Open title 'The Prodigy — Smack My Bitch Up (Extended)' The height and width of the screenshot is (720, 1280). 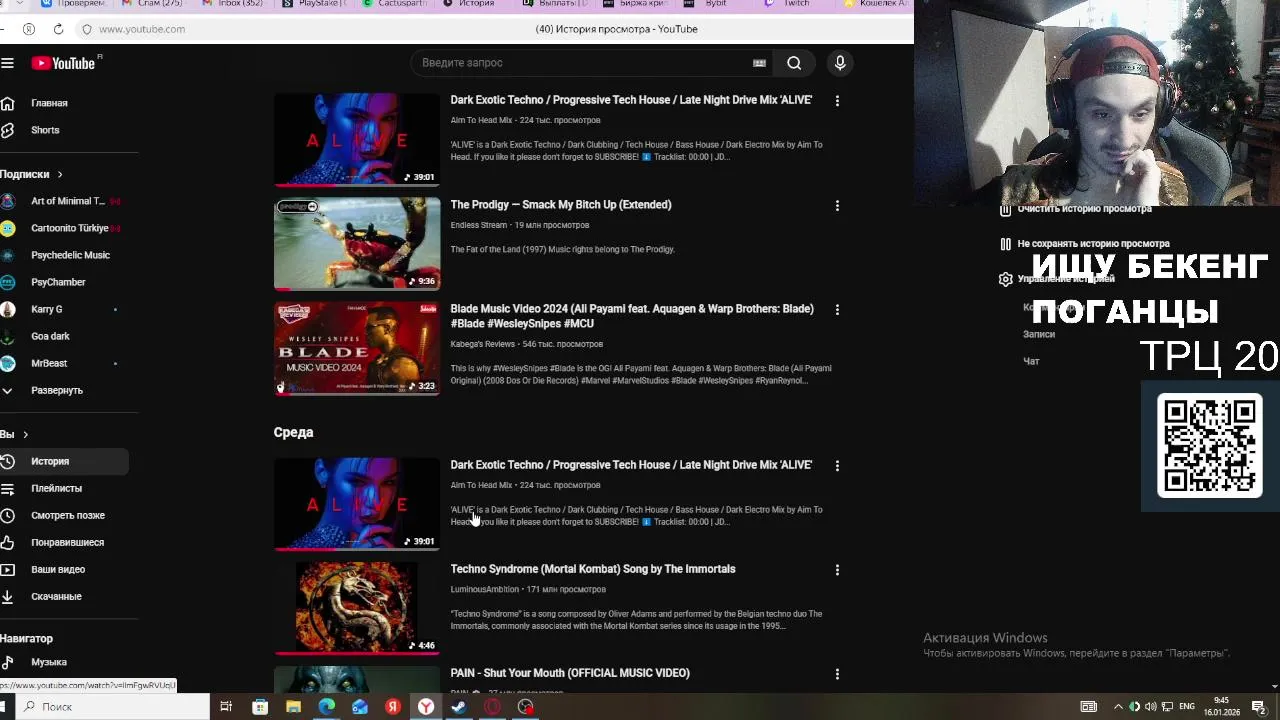(561, 205)
